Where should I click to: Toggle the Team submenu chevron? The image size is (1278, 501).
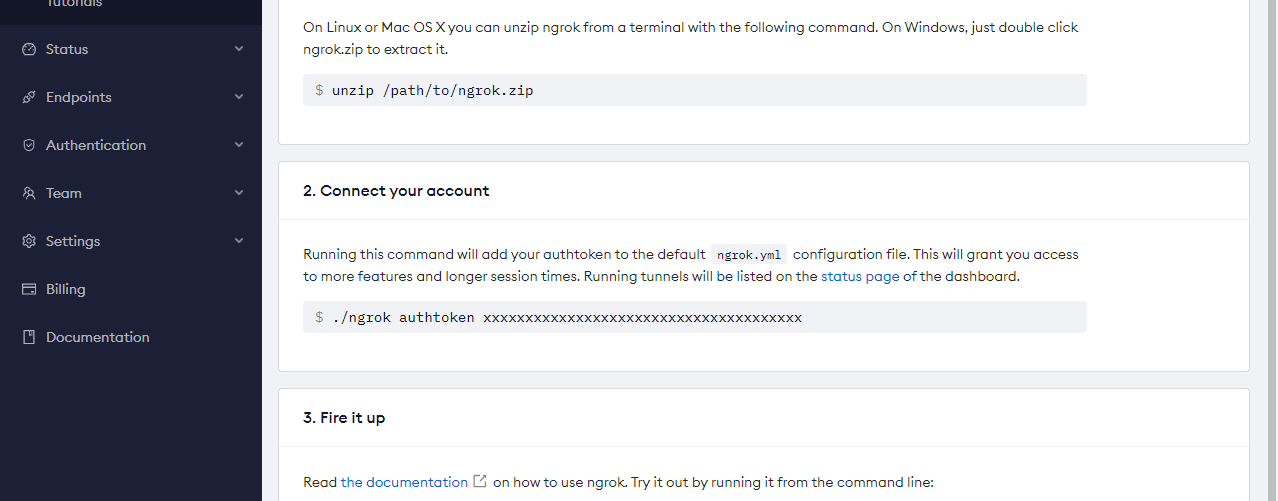(x=239, y=193)
